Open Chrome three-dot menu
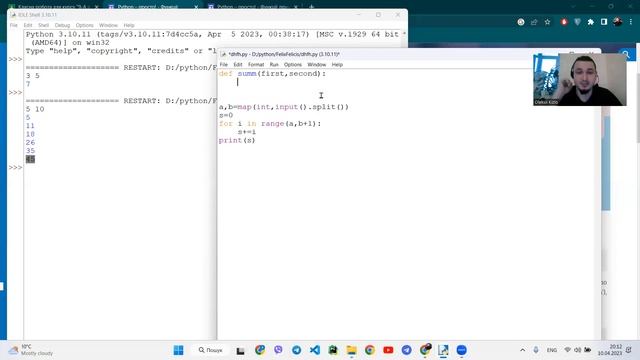Viewport: 640px width, 360px height. 631,22
